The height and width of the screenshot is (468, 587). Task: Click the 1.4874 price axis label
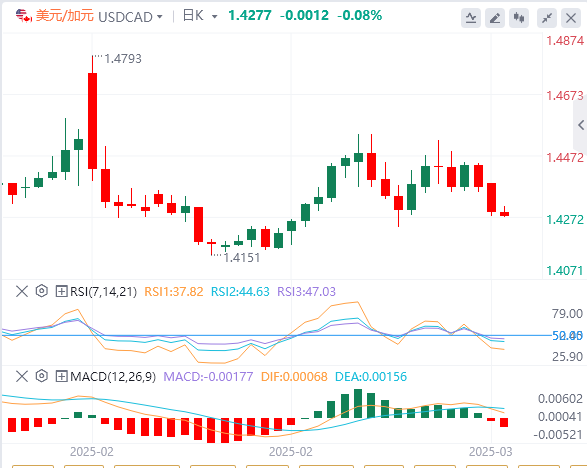565,40
